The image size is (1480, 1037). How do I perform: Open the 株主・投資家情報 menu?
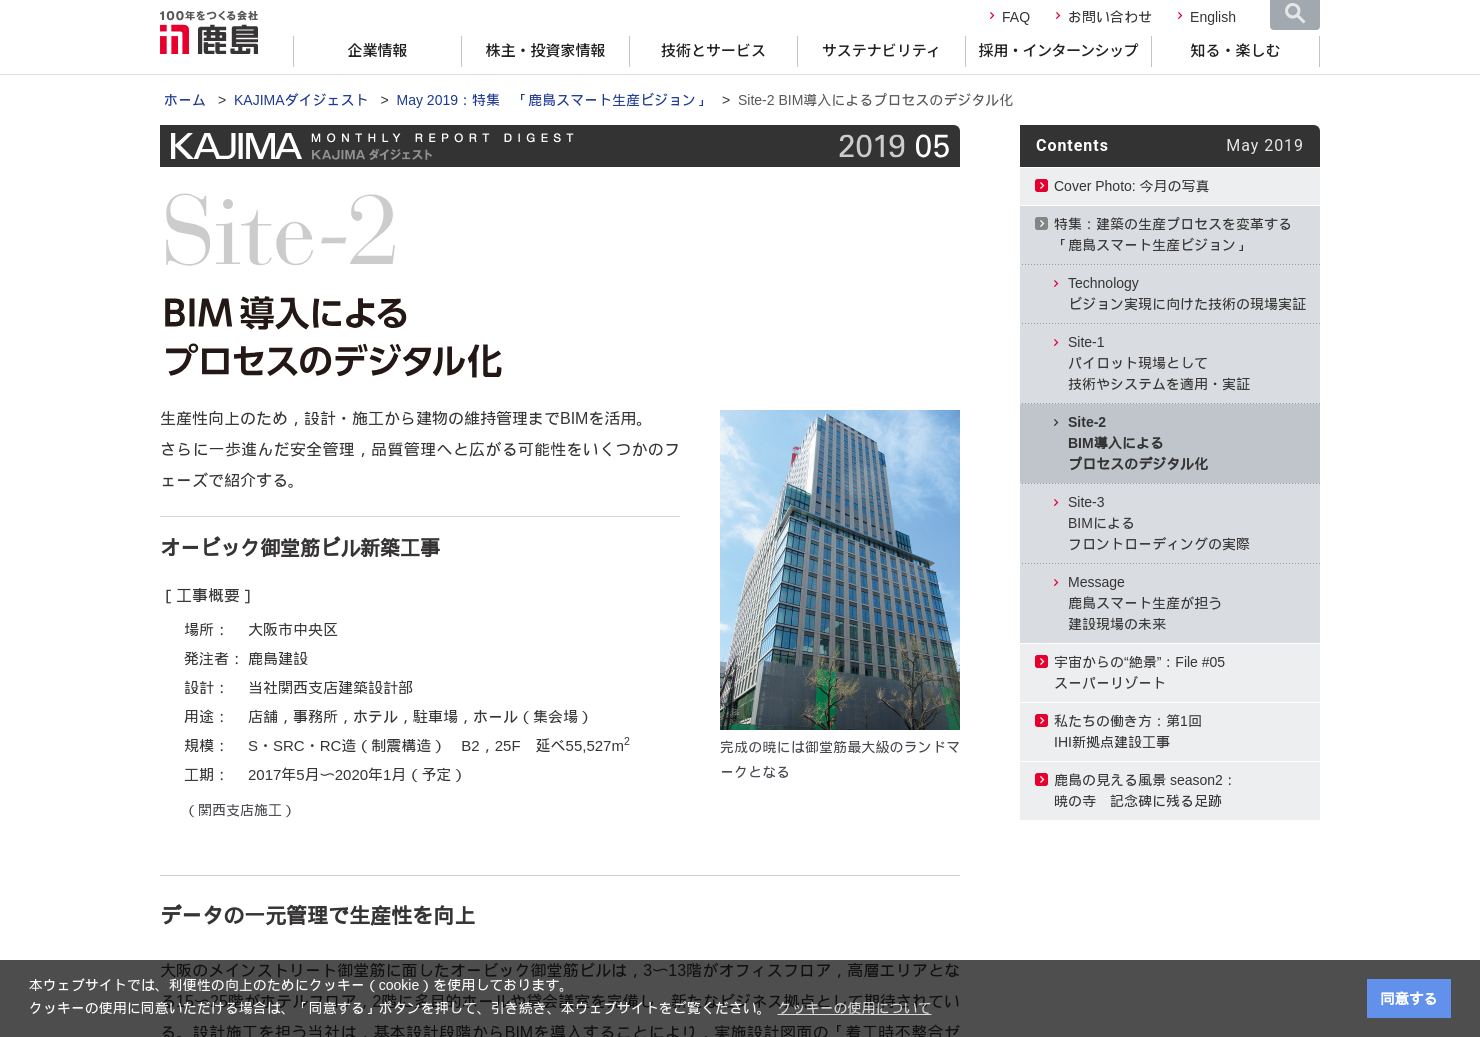pos(545,51)
